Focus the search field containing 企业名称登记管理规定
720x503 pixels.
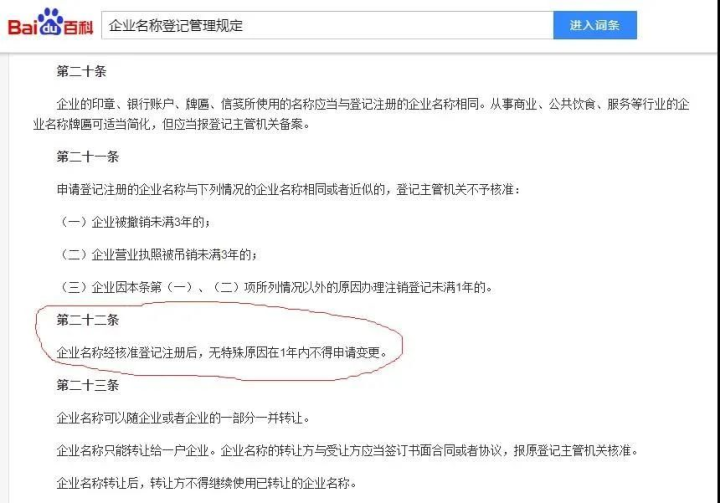(327, 25)
